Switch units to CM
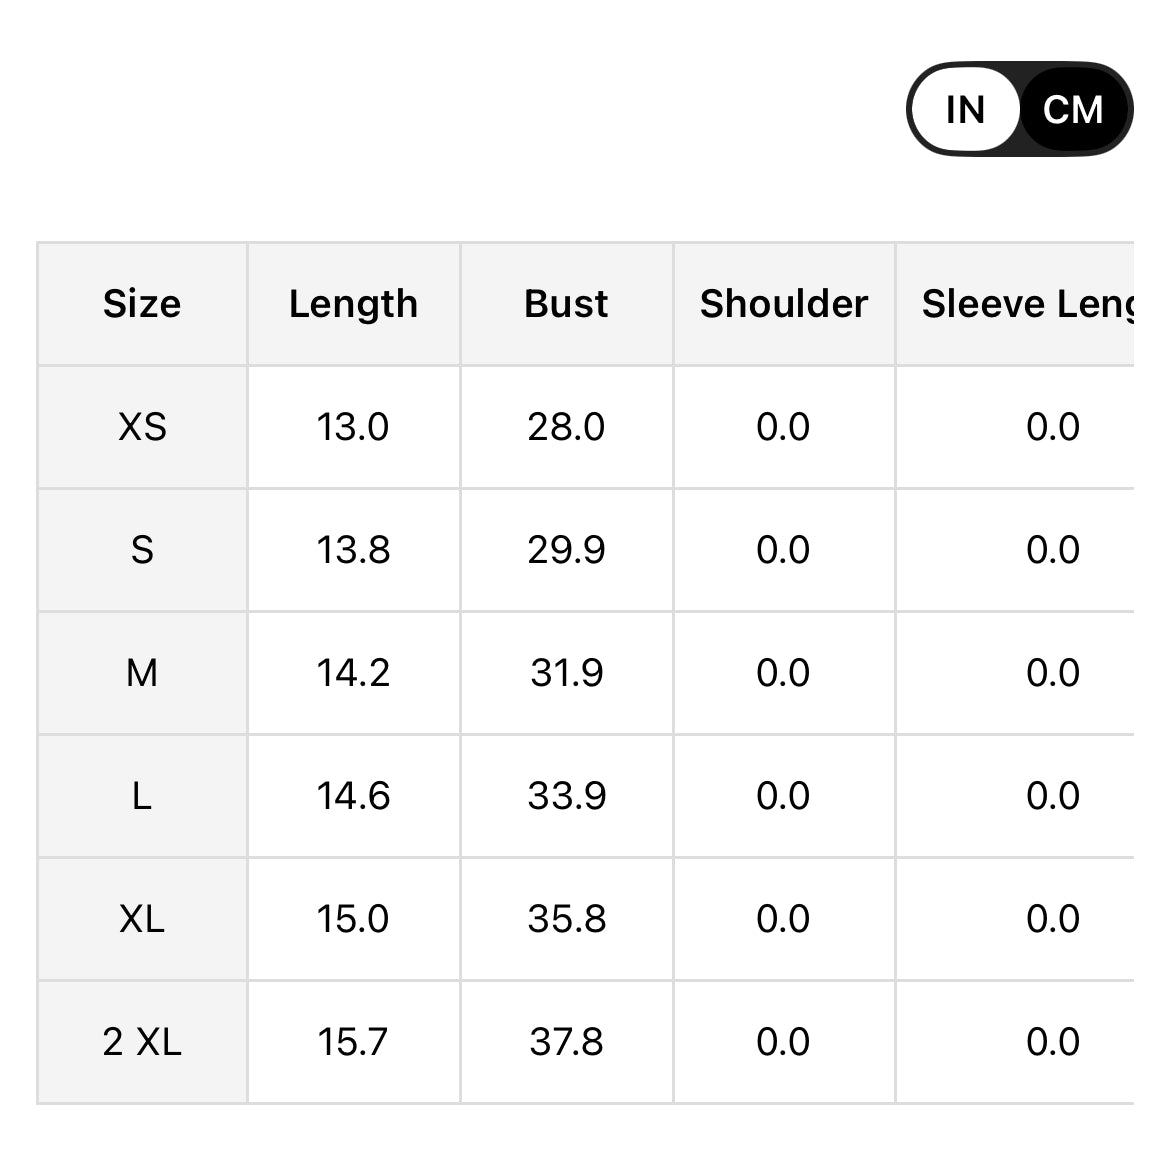 click(x=1071, y=109)
